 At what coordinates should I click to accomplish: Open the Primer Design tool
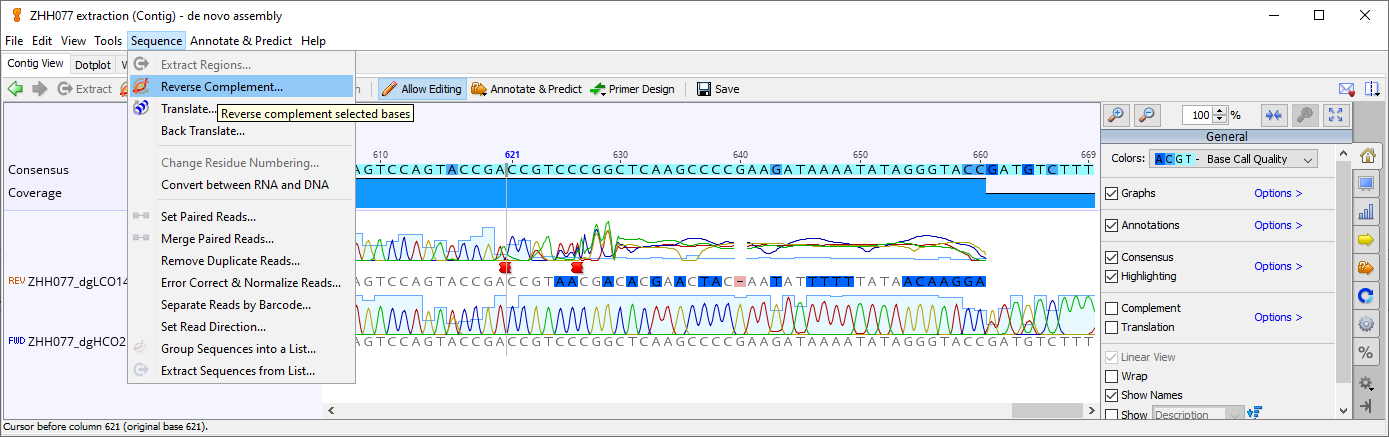click(632, 89)
